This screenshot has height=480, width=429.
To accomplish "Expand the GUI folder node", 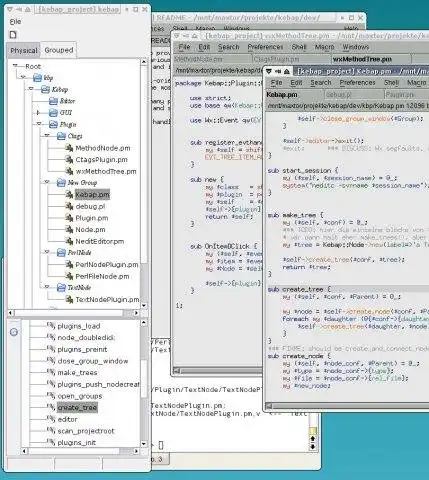I will coord(38,113).
